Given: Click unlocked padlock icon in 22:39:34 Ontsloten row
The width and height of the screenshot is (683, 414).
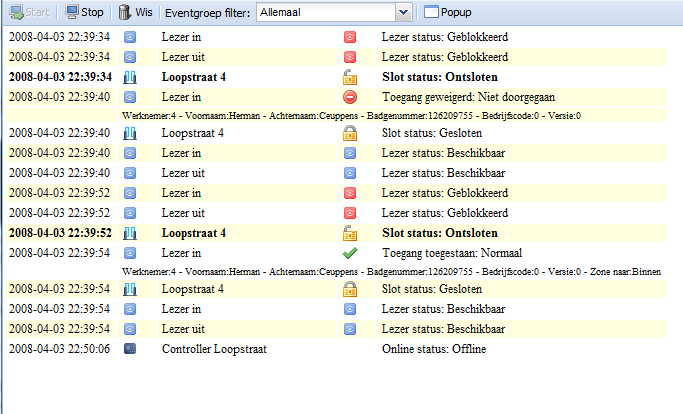Looking at the screenshot, I should pyautogui.click(x=350, y=77).
